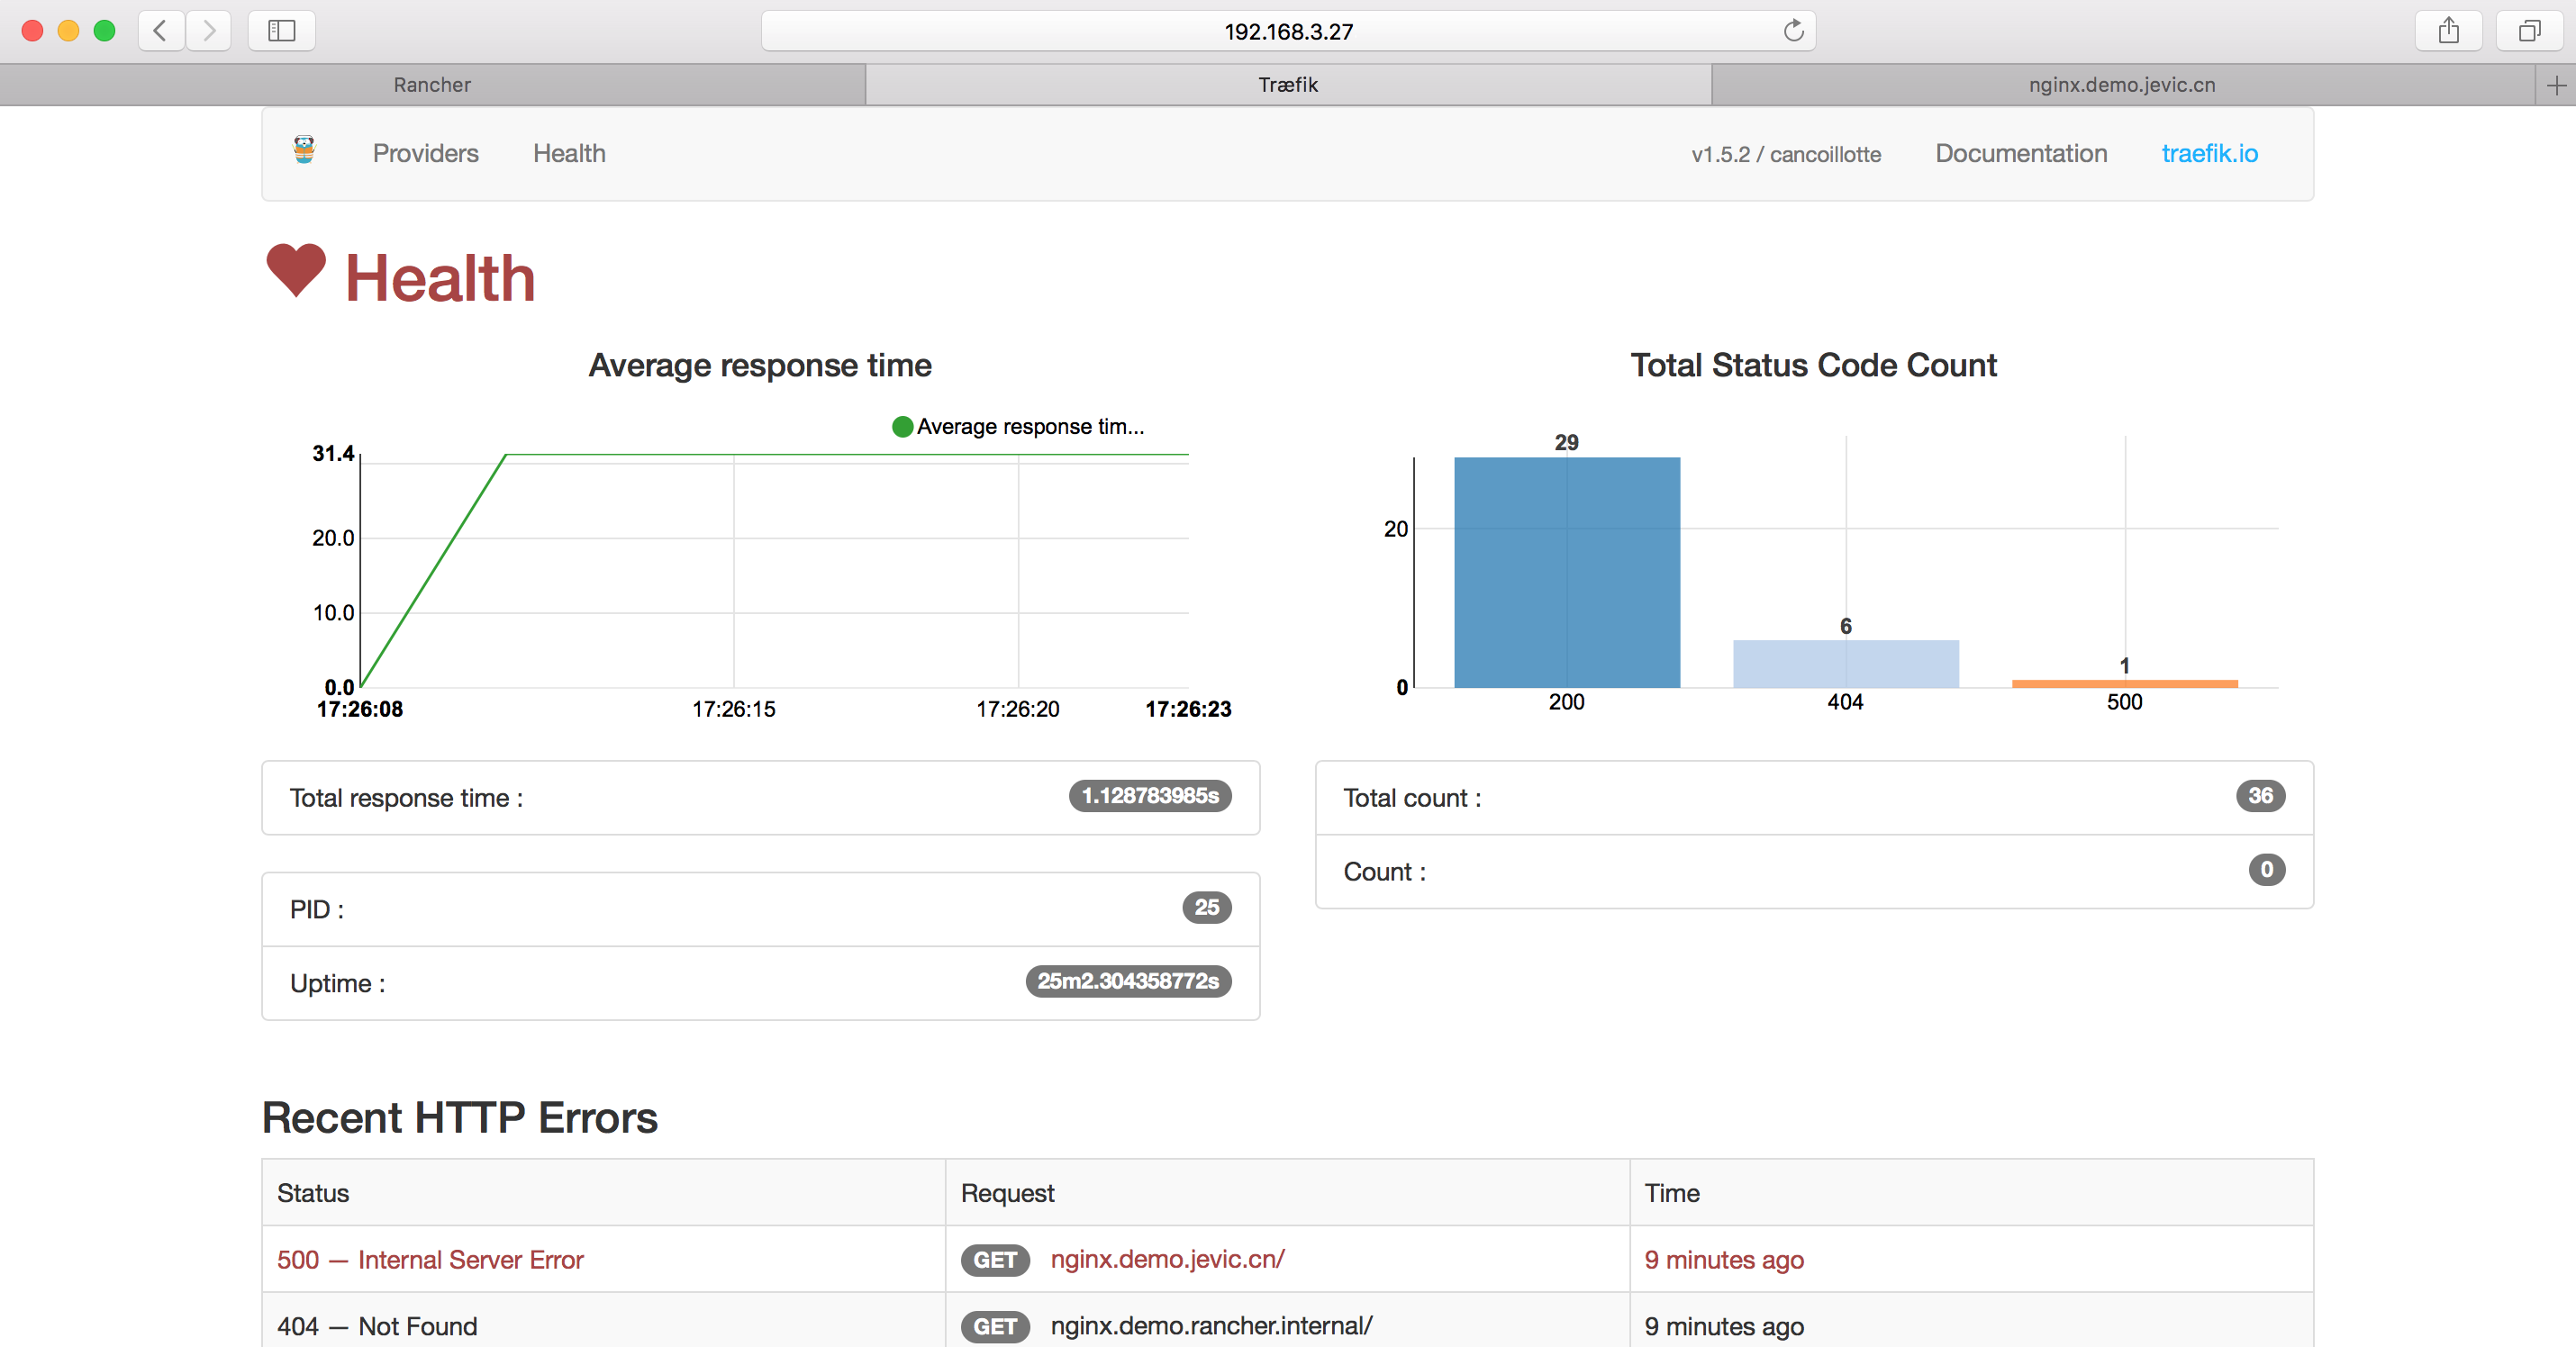Open the Documentation link

point(2020,153)
